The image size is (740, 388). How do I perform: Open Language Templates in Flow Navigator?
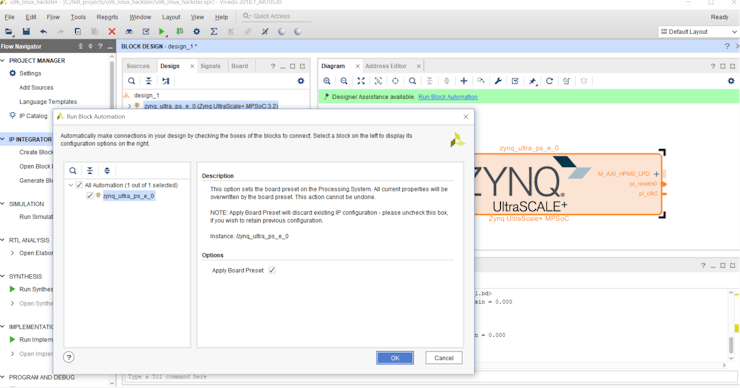(x=48, y=102)
